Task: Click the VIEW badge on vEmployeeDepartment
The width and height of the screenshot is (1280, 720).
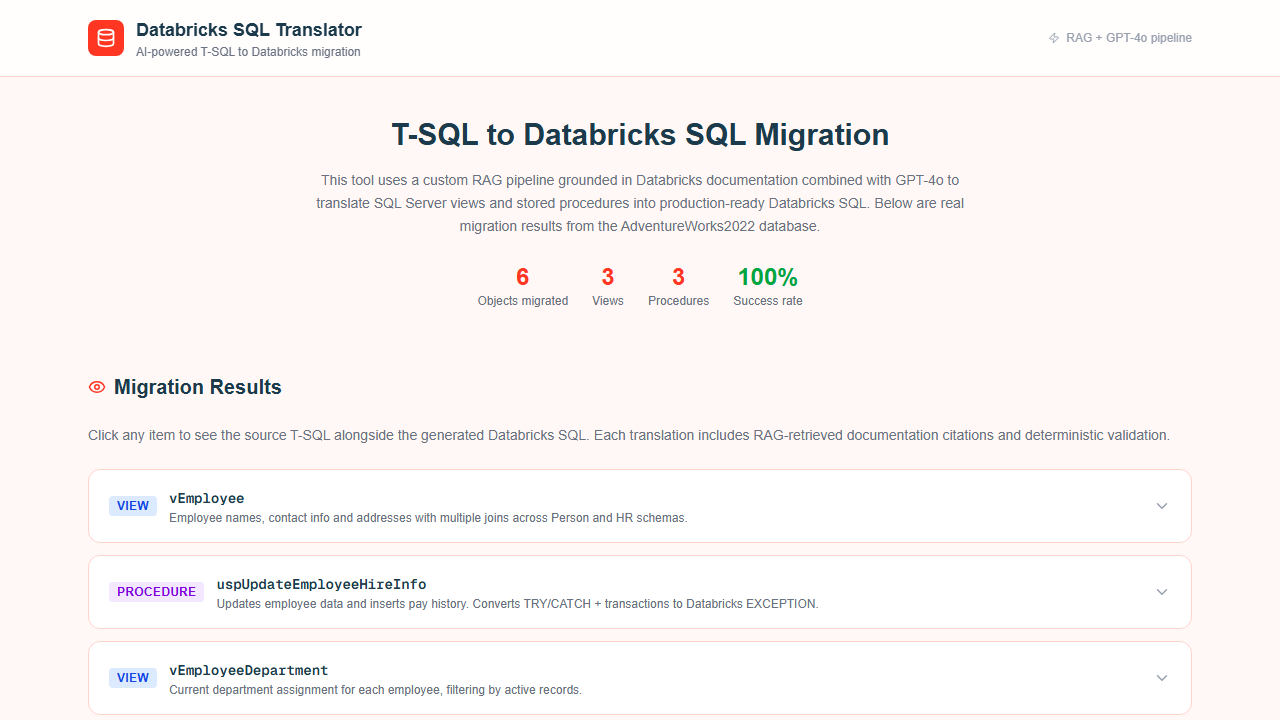Action: point(133,678)
